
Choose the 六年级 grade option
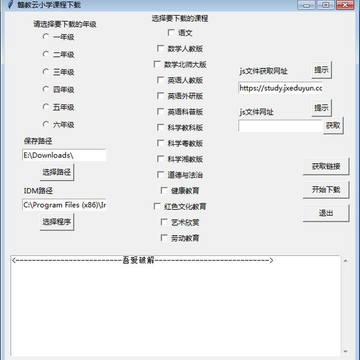46,124
